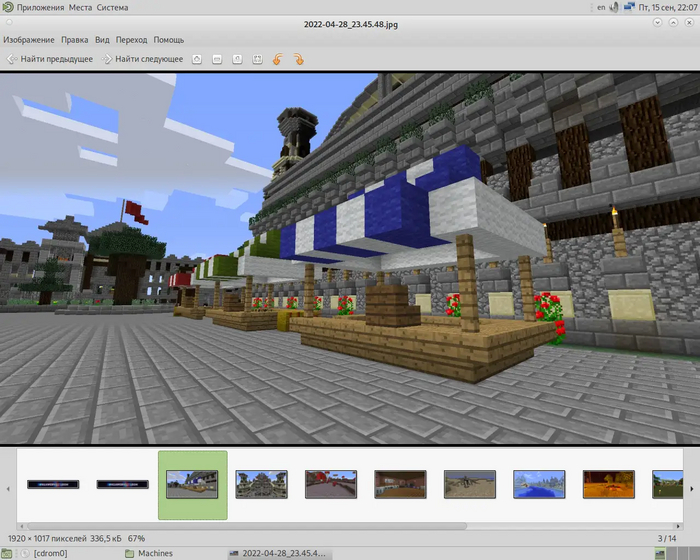
Task: Click the window title 2022-04-28_23.45.48.jpg
Action: coord(351,24)
